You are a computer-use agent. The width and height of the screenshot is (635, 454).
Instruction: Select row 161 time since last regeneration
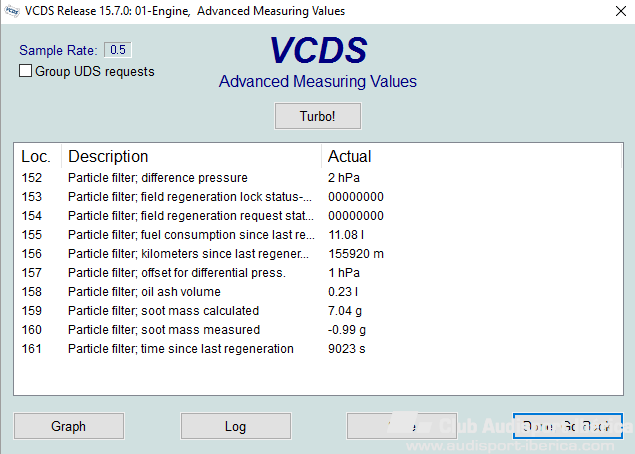pos(318,349)
